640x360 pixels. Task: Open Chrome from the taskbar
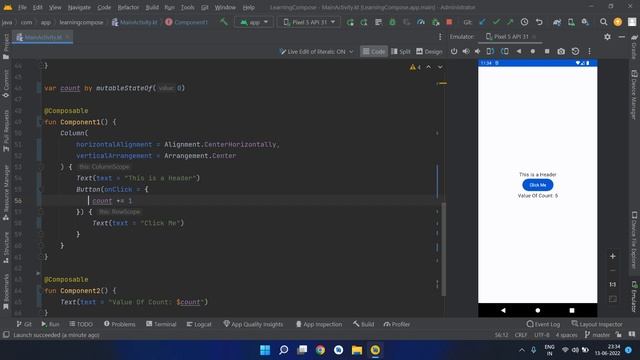[320, 350]
